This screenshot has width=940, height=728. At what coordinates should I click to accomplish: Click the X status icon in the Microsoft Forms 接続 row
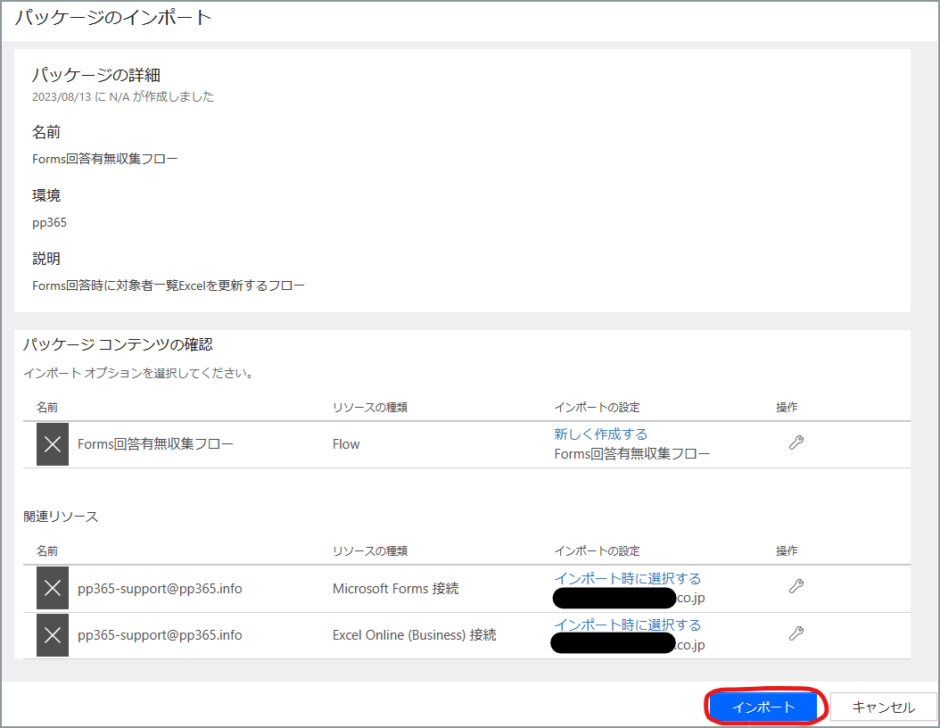(x=53, y=588)
